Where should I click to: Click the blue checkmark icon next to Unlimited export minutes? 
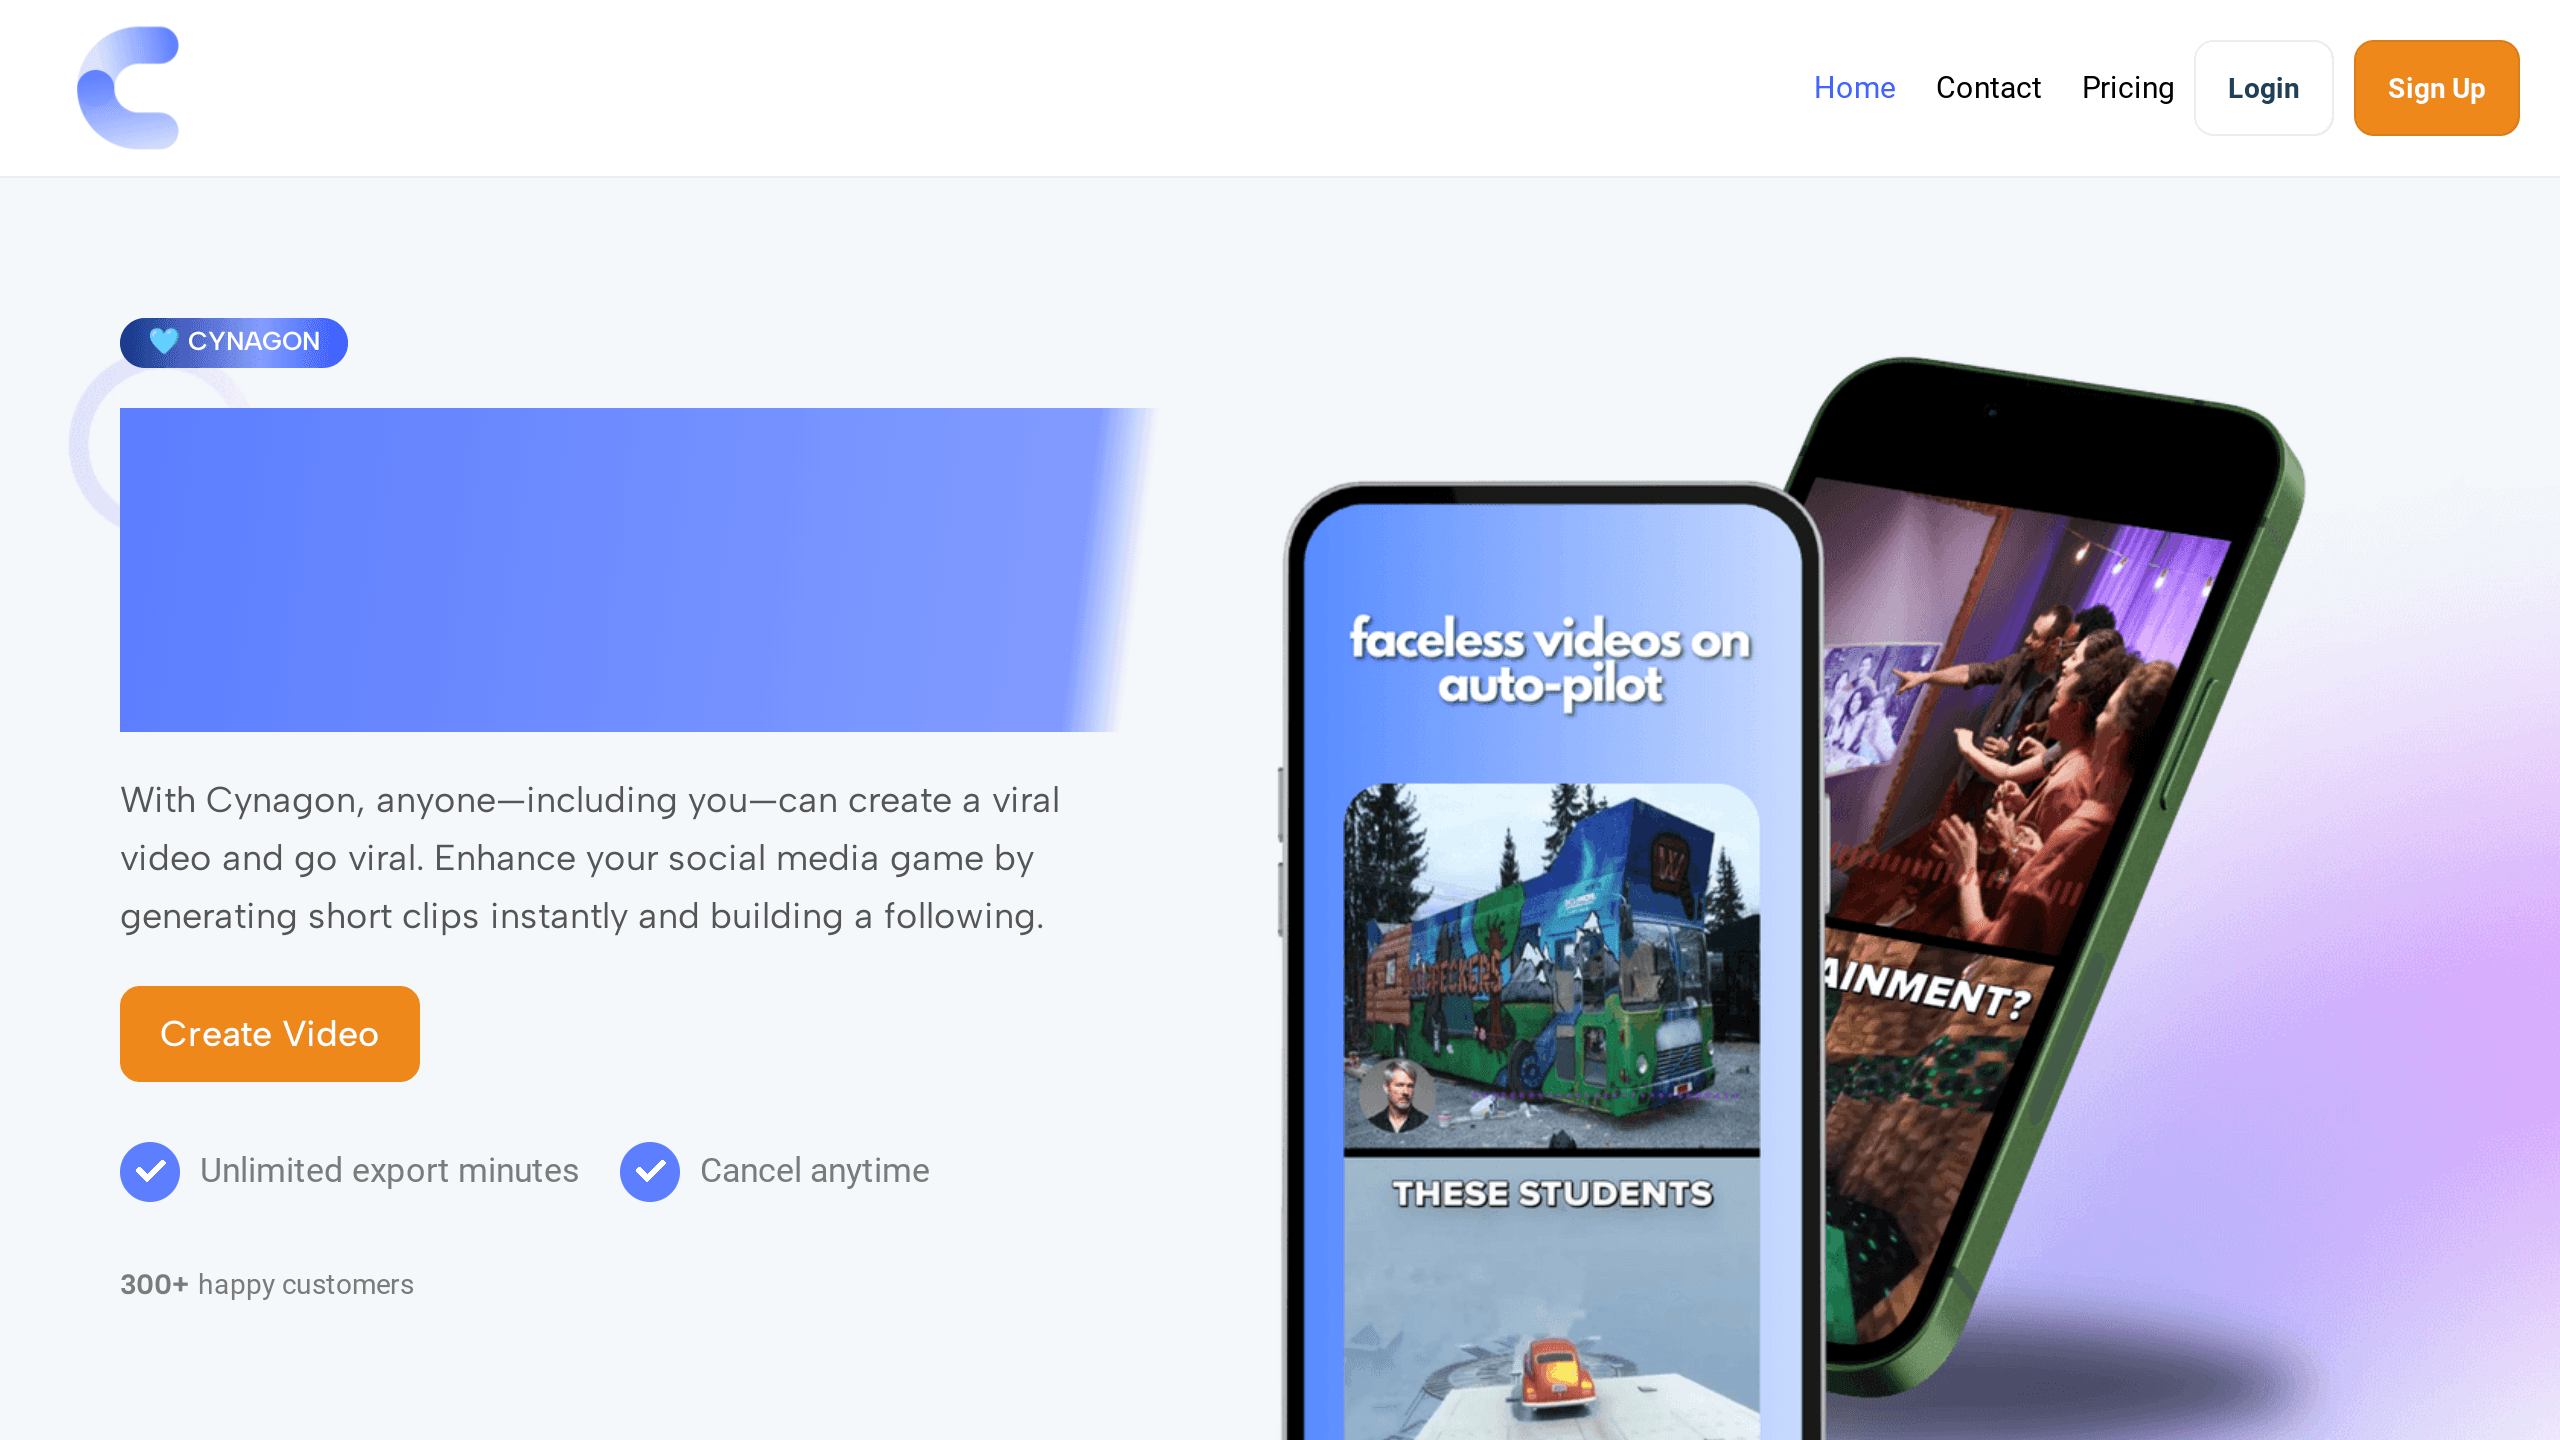pos(149,1171)
